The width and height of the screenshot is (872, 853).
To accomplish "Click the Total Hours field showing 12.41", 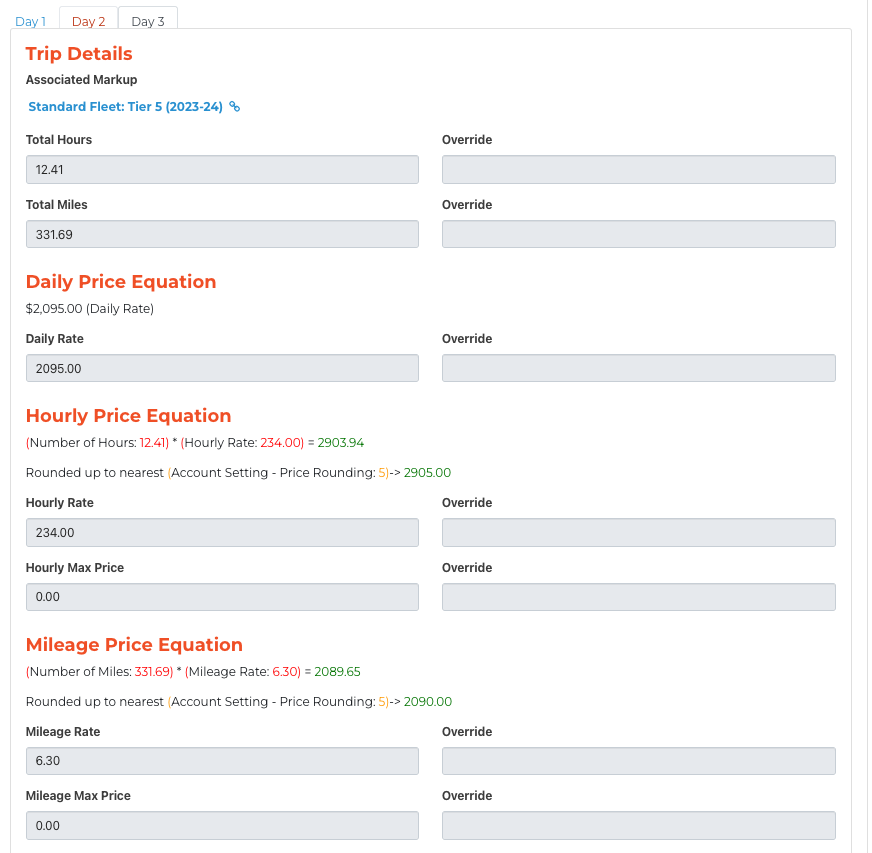I will tap(222, 170).
